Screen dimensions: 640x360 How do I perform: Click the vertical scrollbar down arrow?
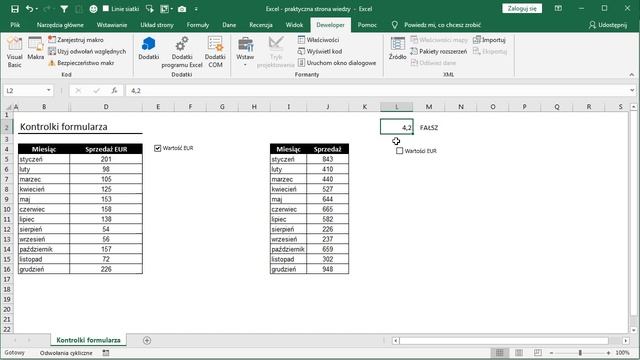tap(633, 330)
